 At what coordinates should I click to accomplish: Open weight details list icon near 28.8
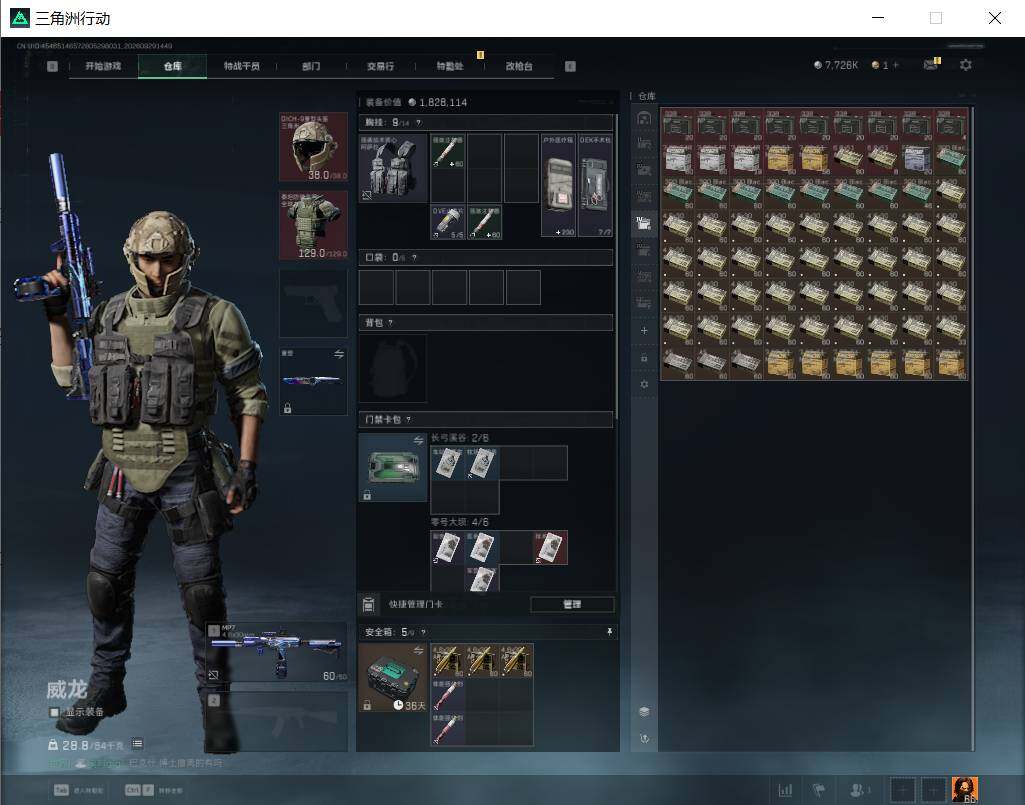tap(137, 744)
